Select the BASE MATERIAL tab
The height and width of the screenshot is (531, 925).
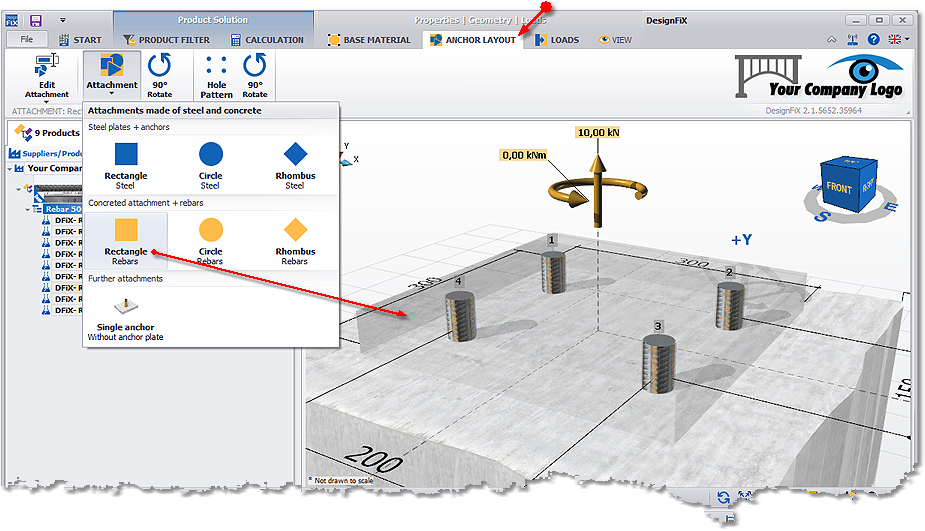[369, 40]
